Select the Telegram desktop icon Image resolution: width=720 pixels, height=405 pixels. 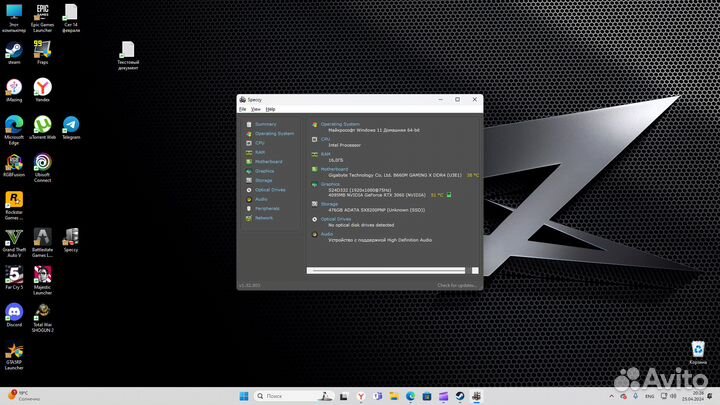[x=71, y=128]
